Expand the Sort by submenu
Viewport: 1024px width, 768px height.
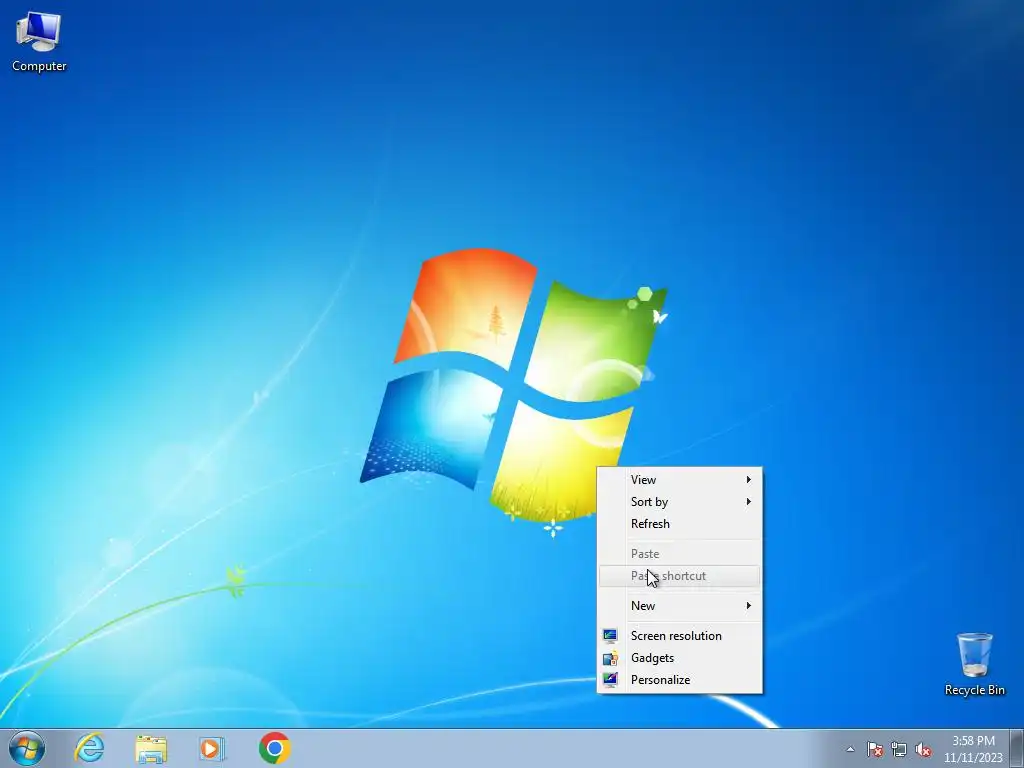click(x=680, y=502)
